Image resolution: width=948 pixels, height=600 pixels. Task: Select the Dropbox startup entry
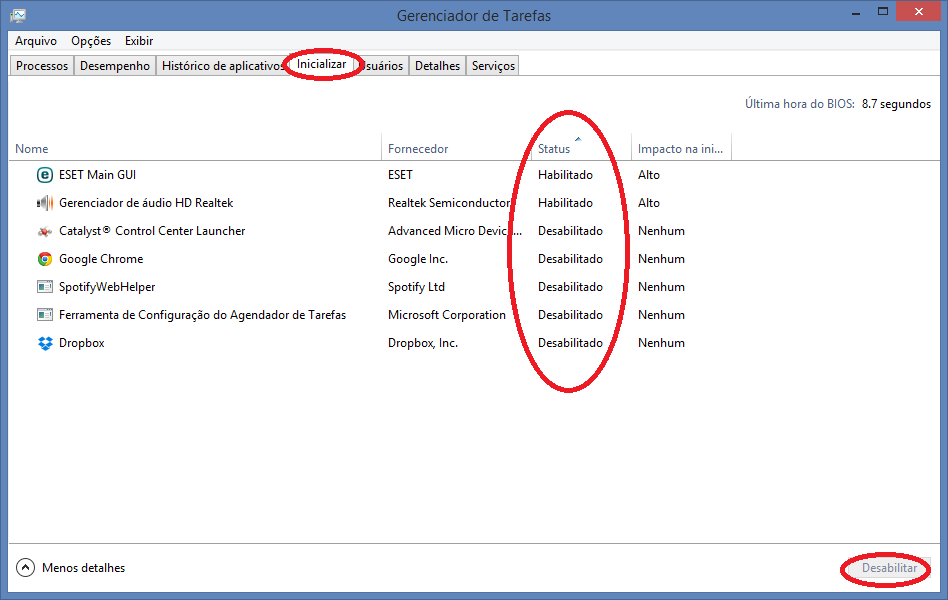tap(82, 343)
